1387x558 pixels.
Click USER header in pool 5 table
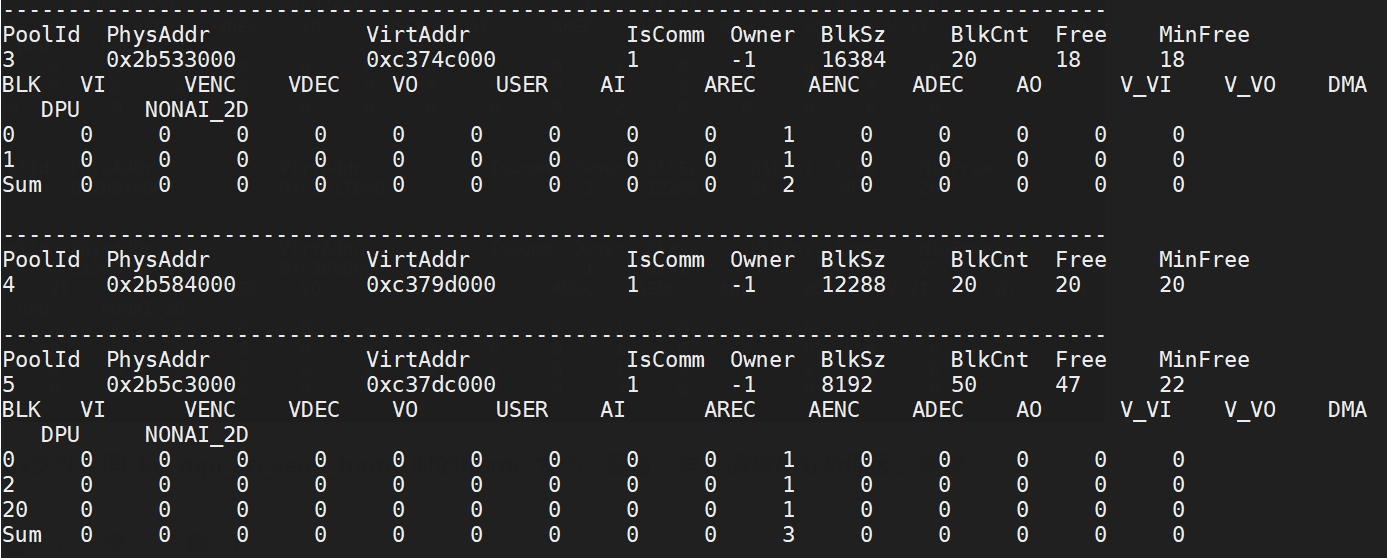click(x=522, y=410)
